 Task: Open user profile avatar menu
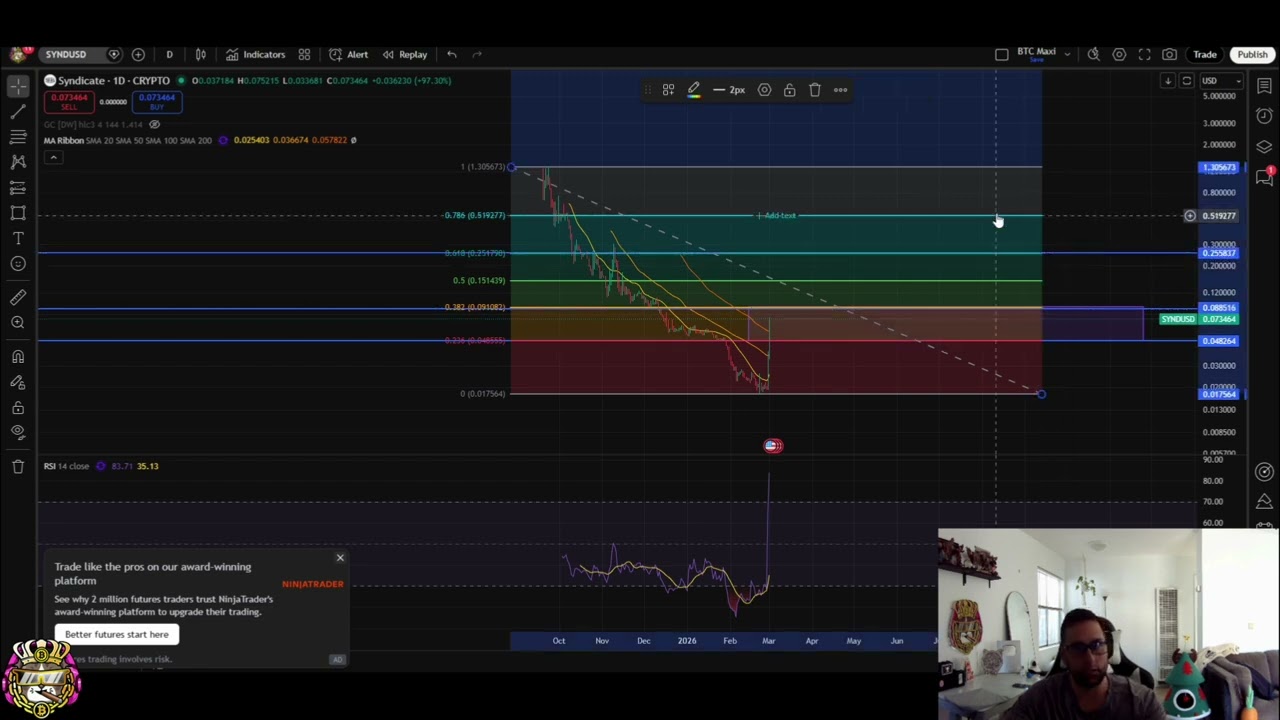point(18,54)
